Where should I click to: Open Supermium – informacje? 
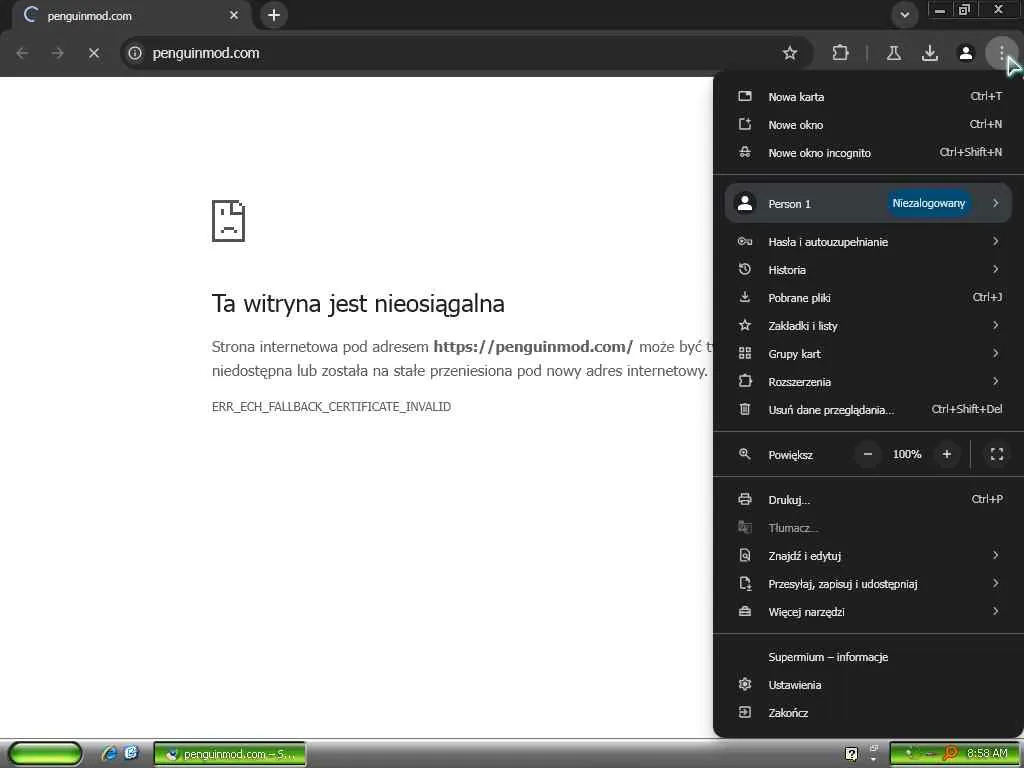(868, 657)
